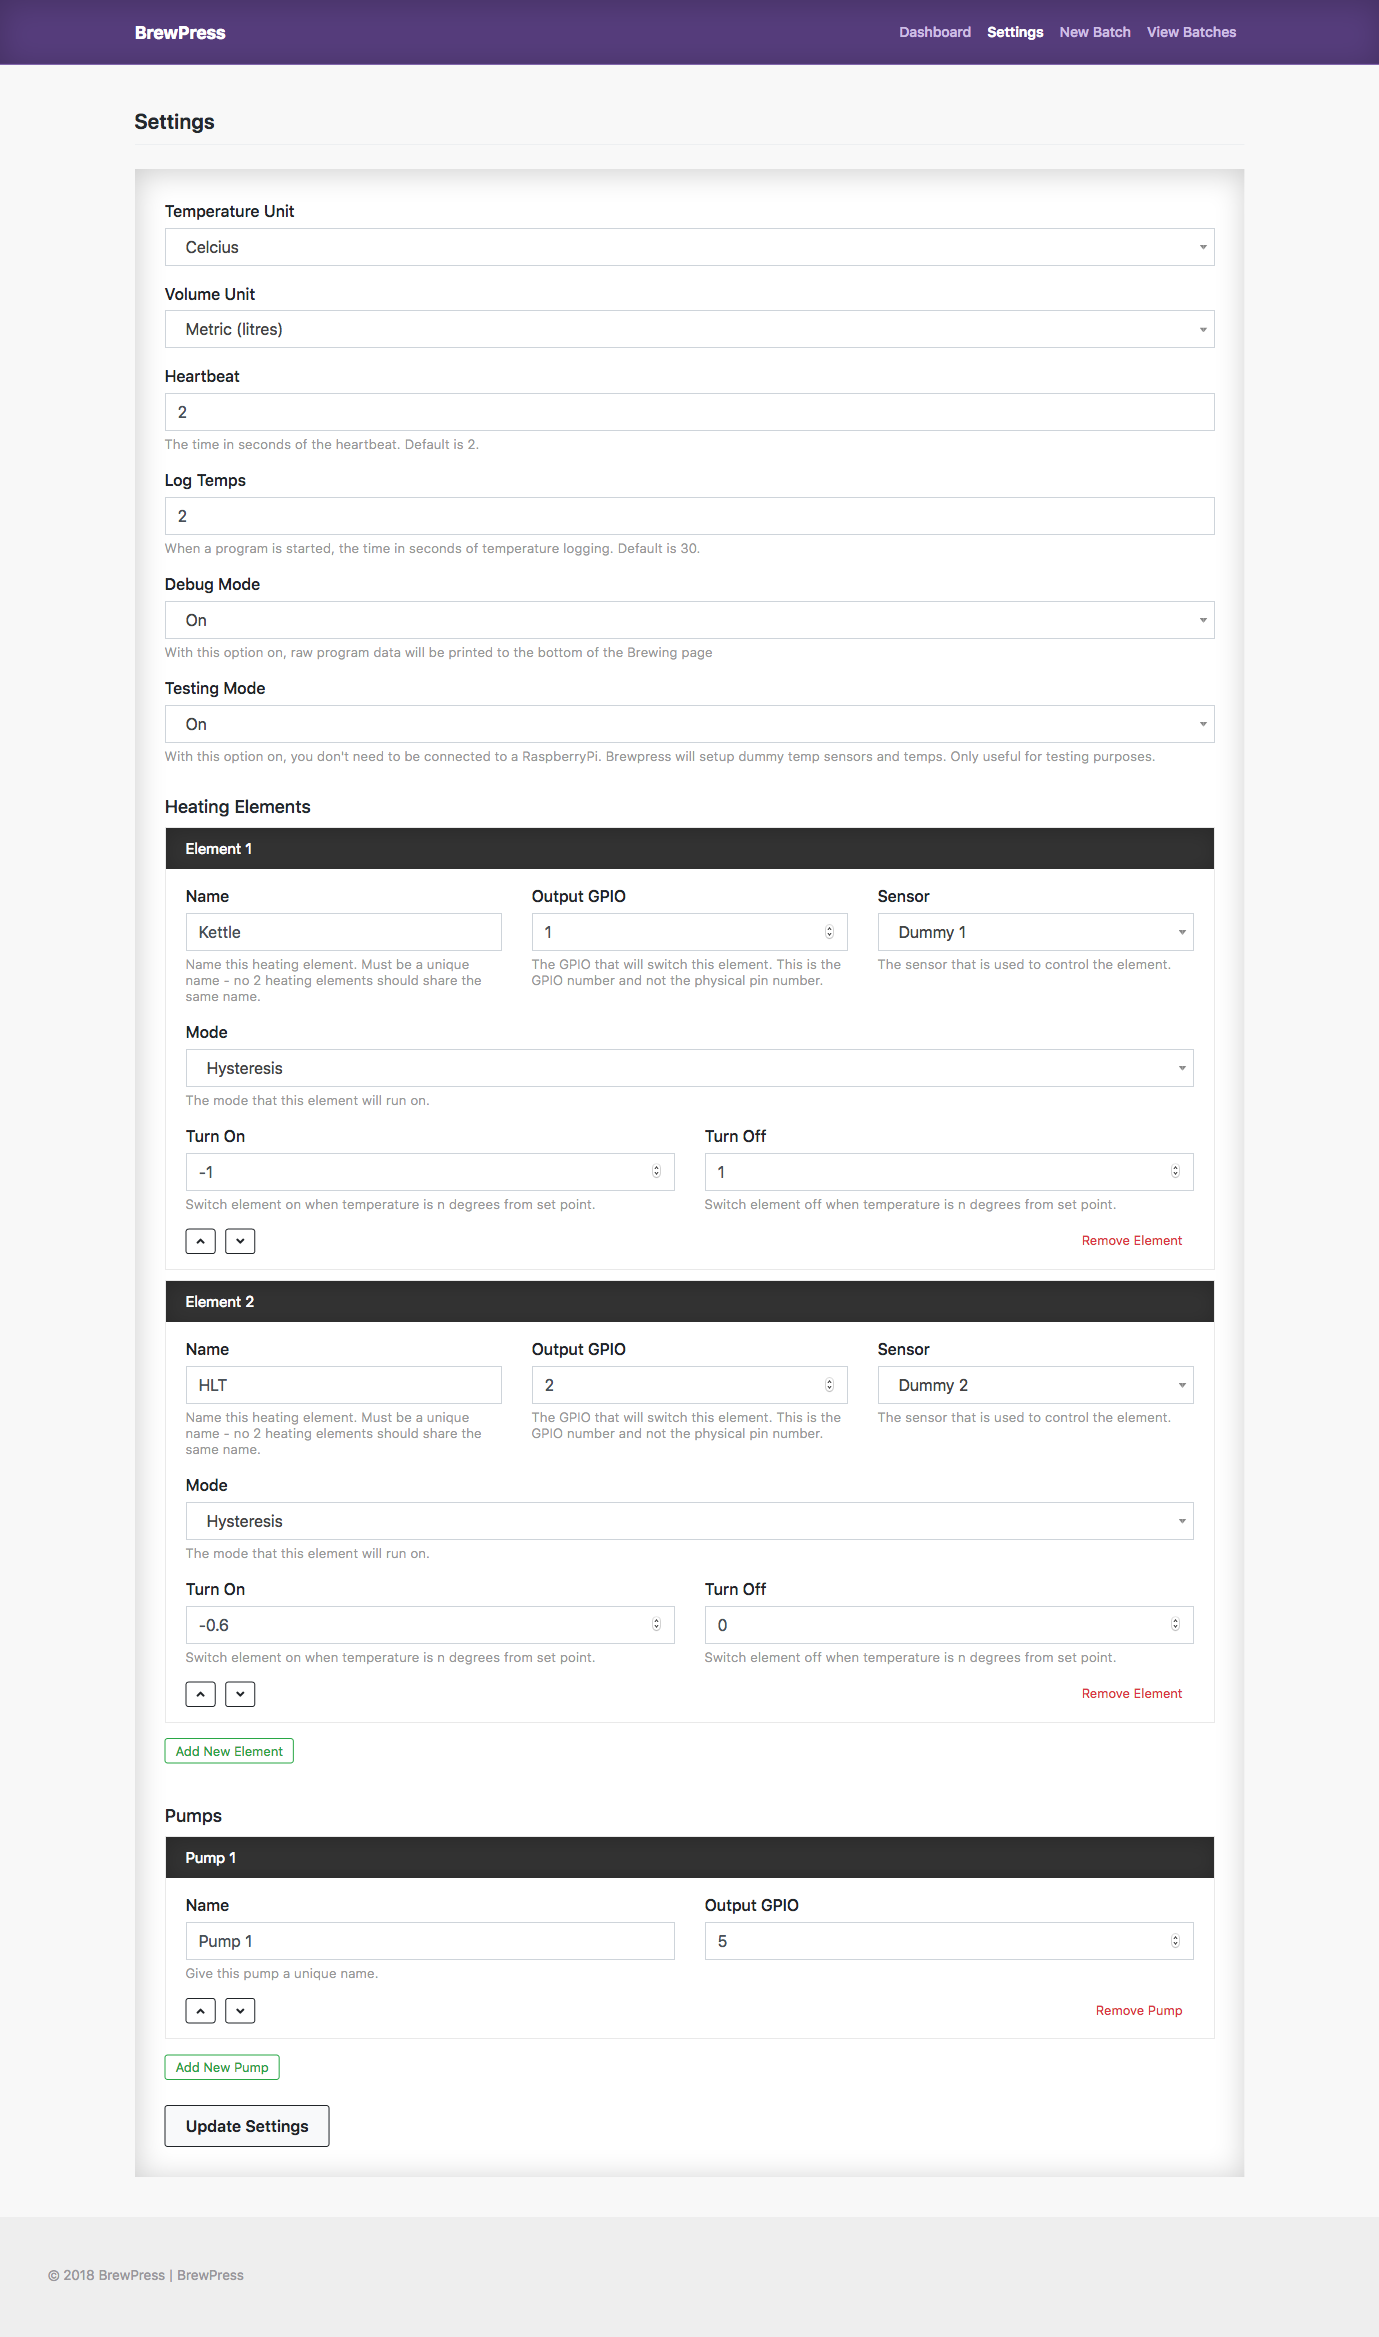Focus the HLT name input field
The width and height of the screenshot is (1379, 2337).
[343, 1385]
